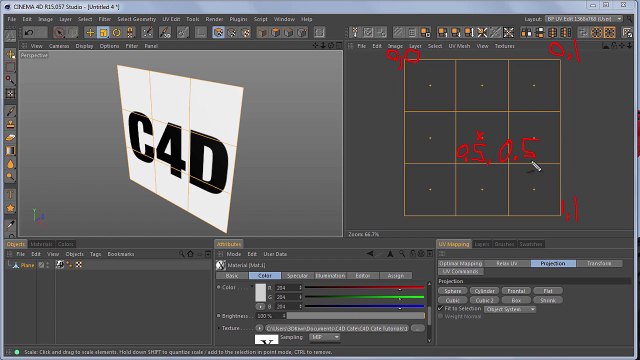
Task: Toggle the Weight Normal checkbox
Action: tap(440, 316)
